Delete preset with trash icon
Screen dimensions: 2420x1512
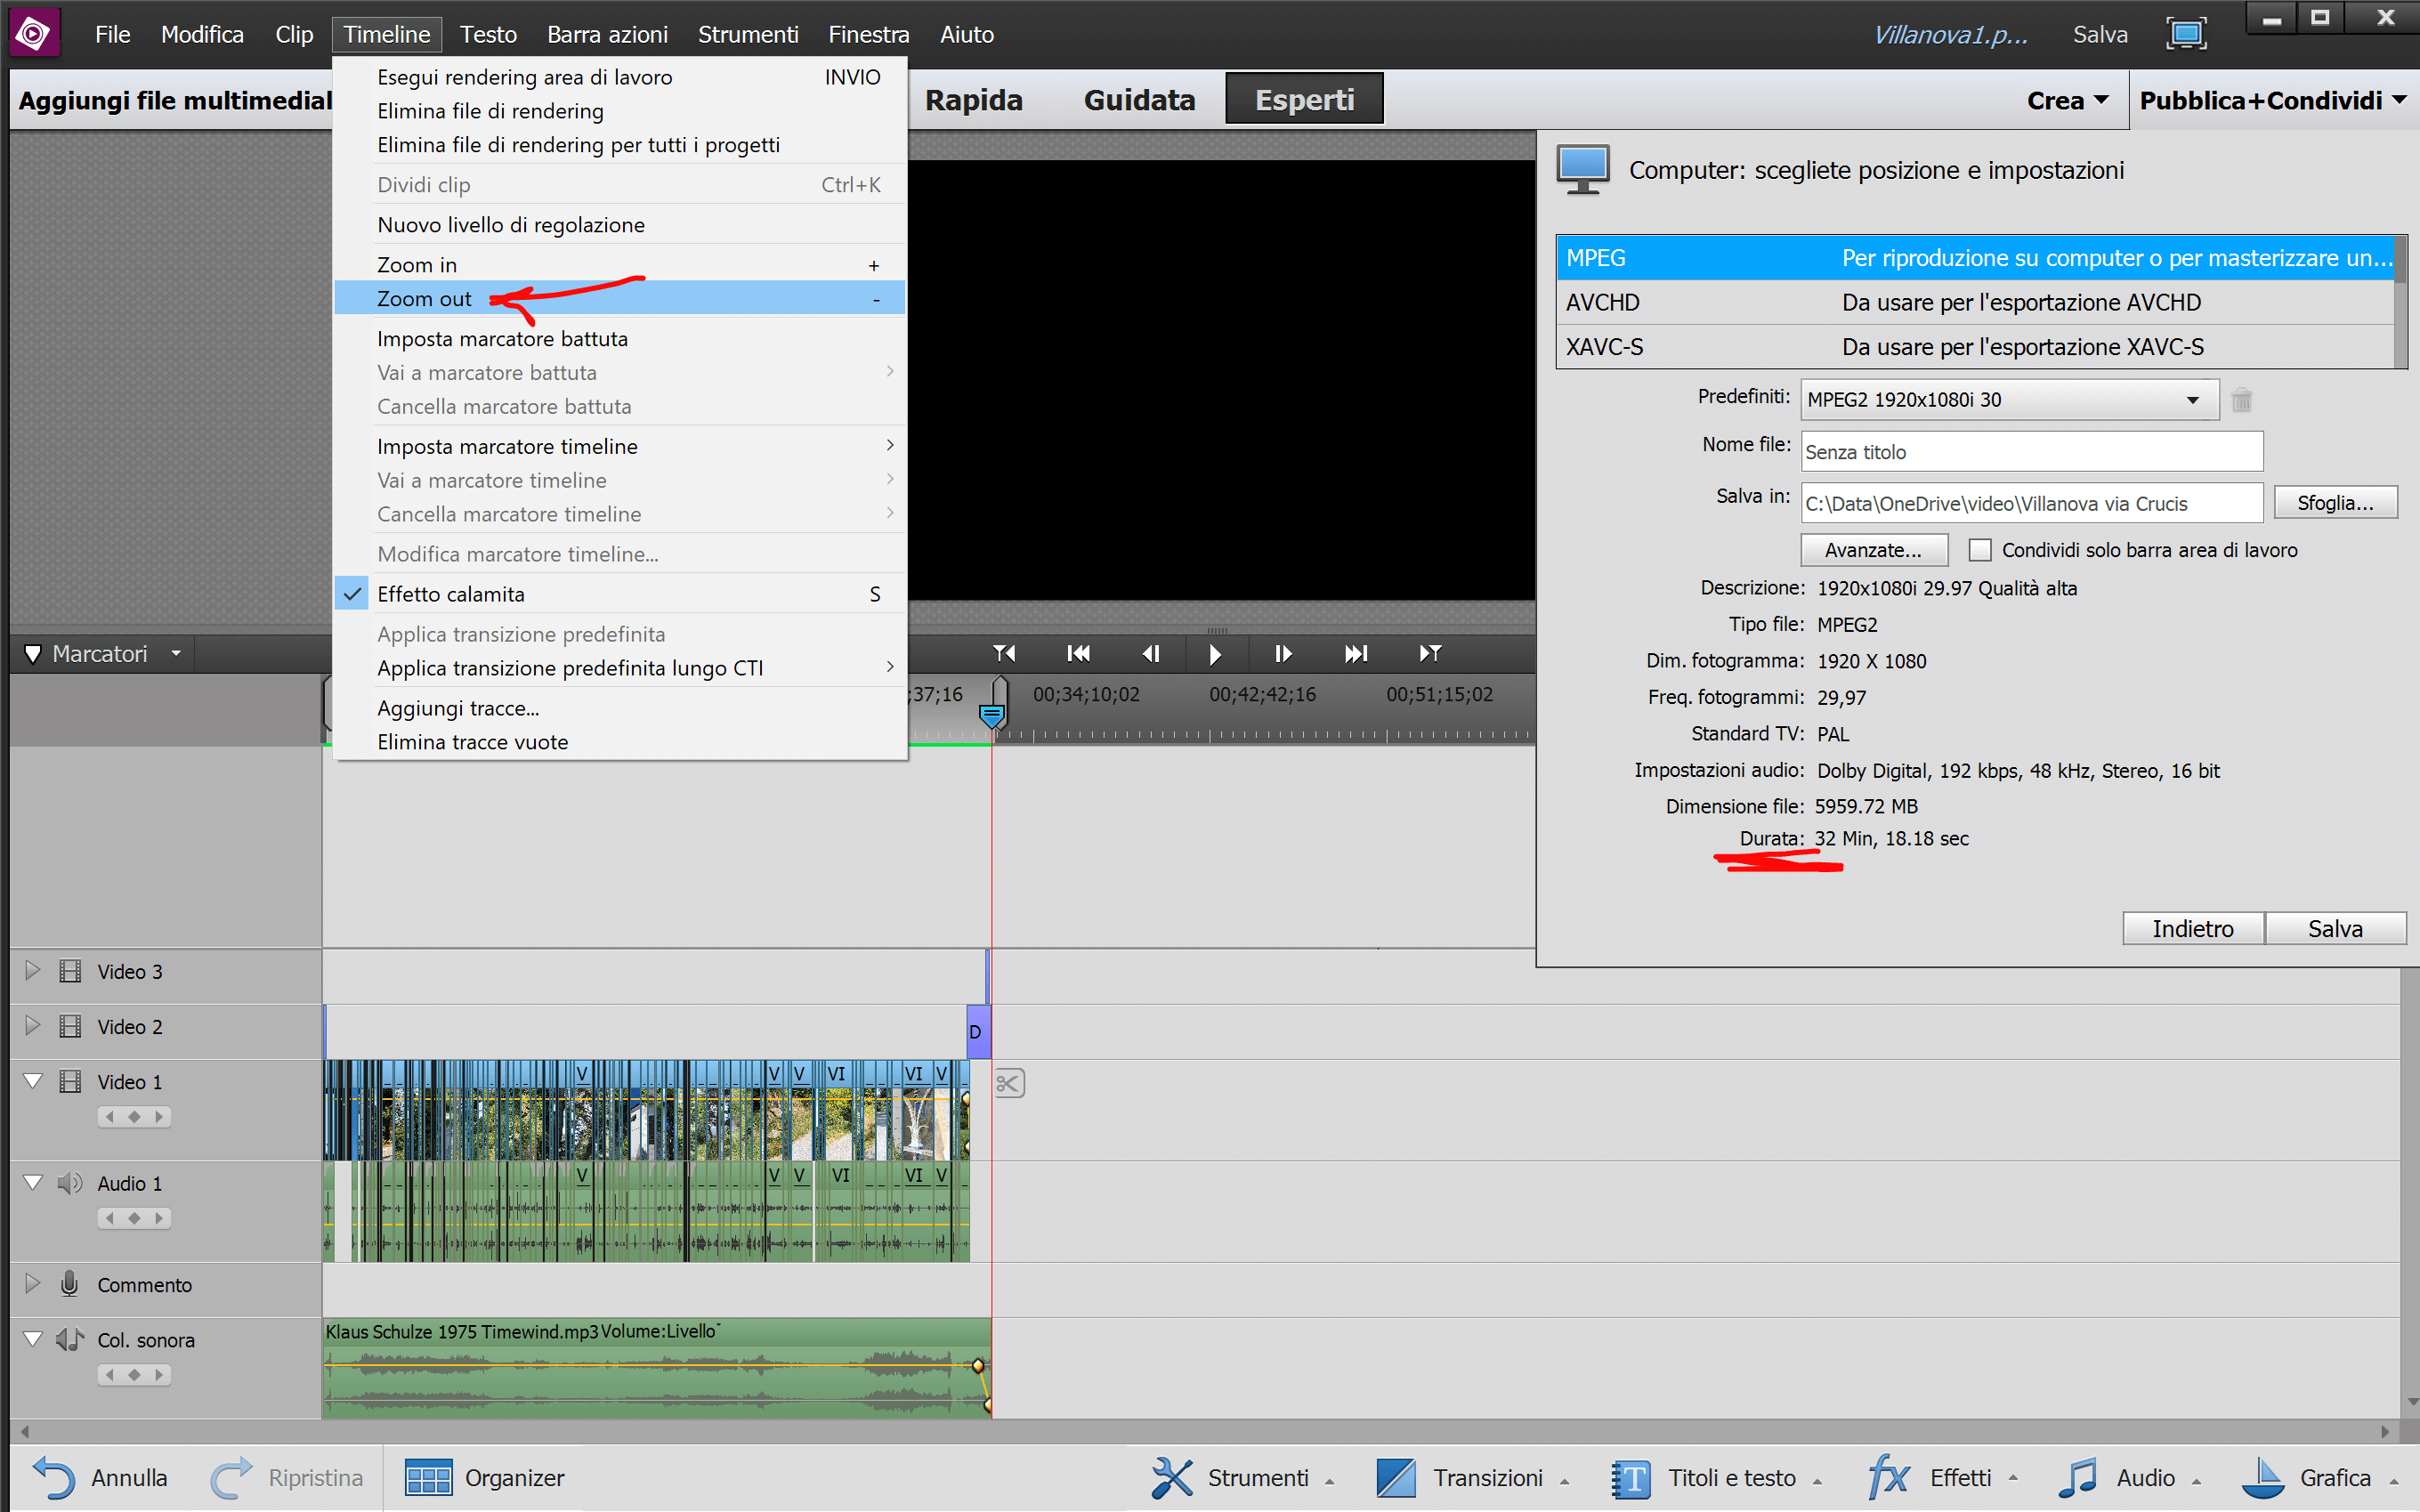coord(2241,400)
